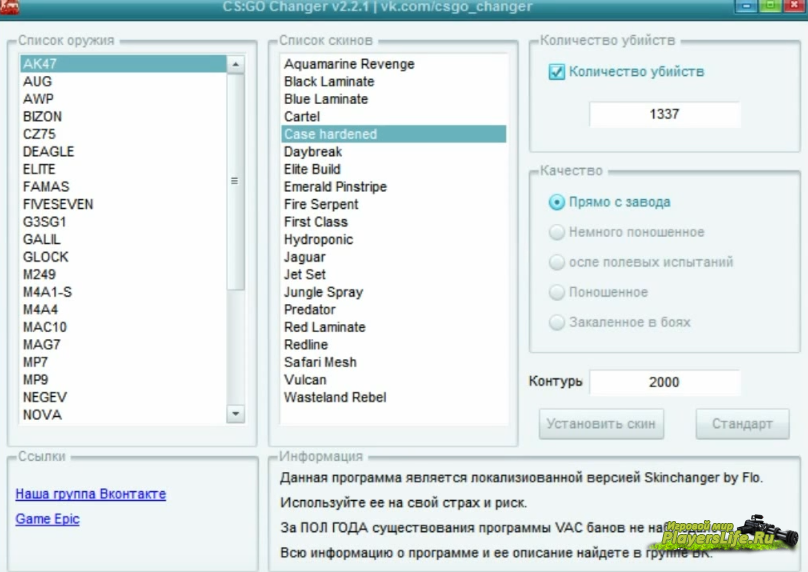Image resolution: width=808 pixels, height=572 pixels.
Task: Choose the Redline skin
Action: tap(394, 344)
